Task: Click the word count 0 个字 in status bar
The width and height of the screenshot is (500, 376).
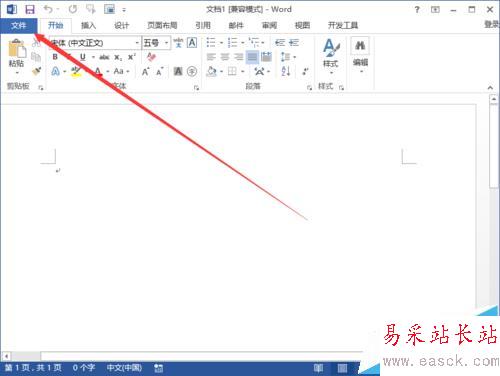Action: tap(84, 368)
